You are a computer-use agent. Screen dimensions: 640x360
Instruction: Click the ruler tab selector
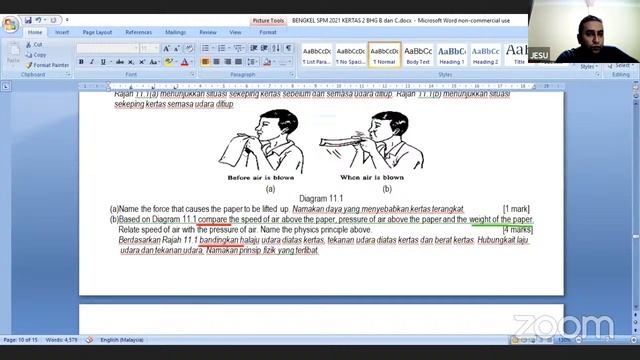pos(6,86)
